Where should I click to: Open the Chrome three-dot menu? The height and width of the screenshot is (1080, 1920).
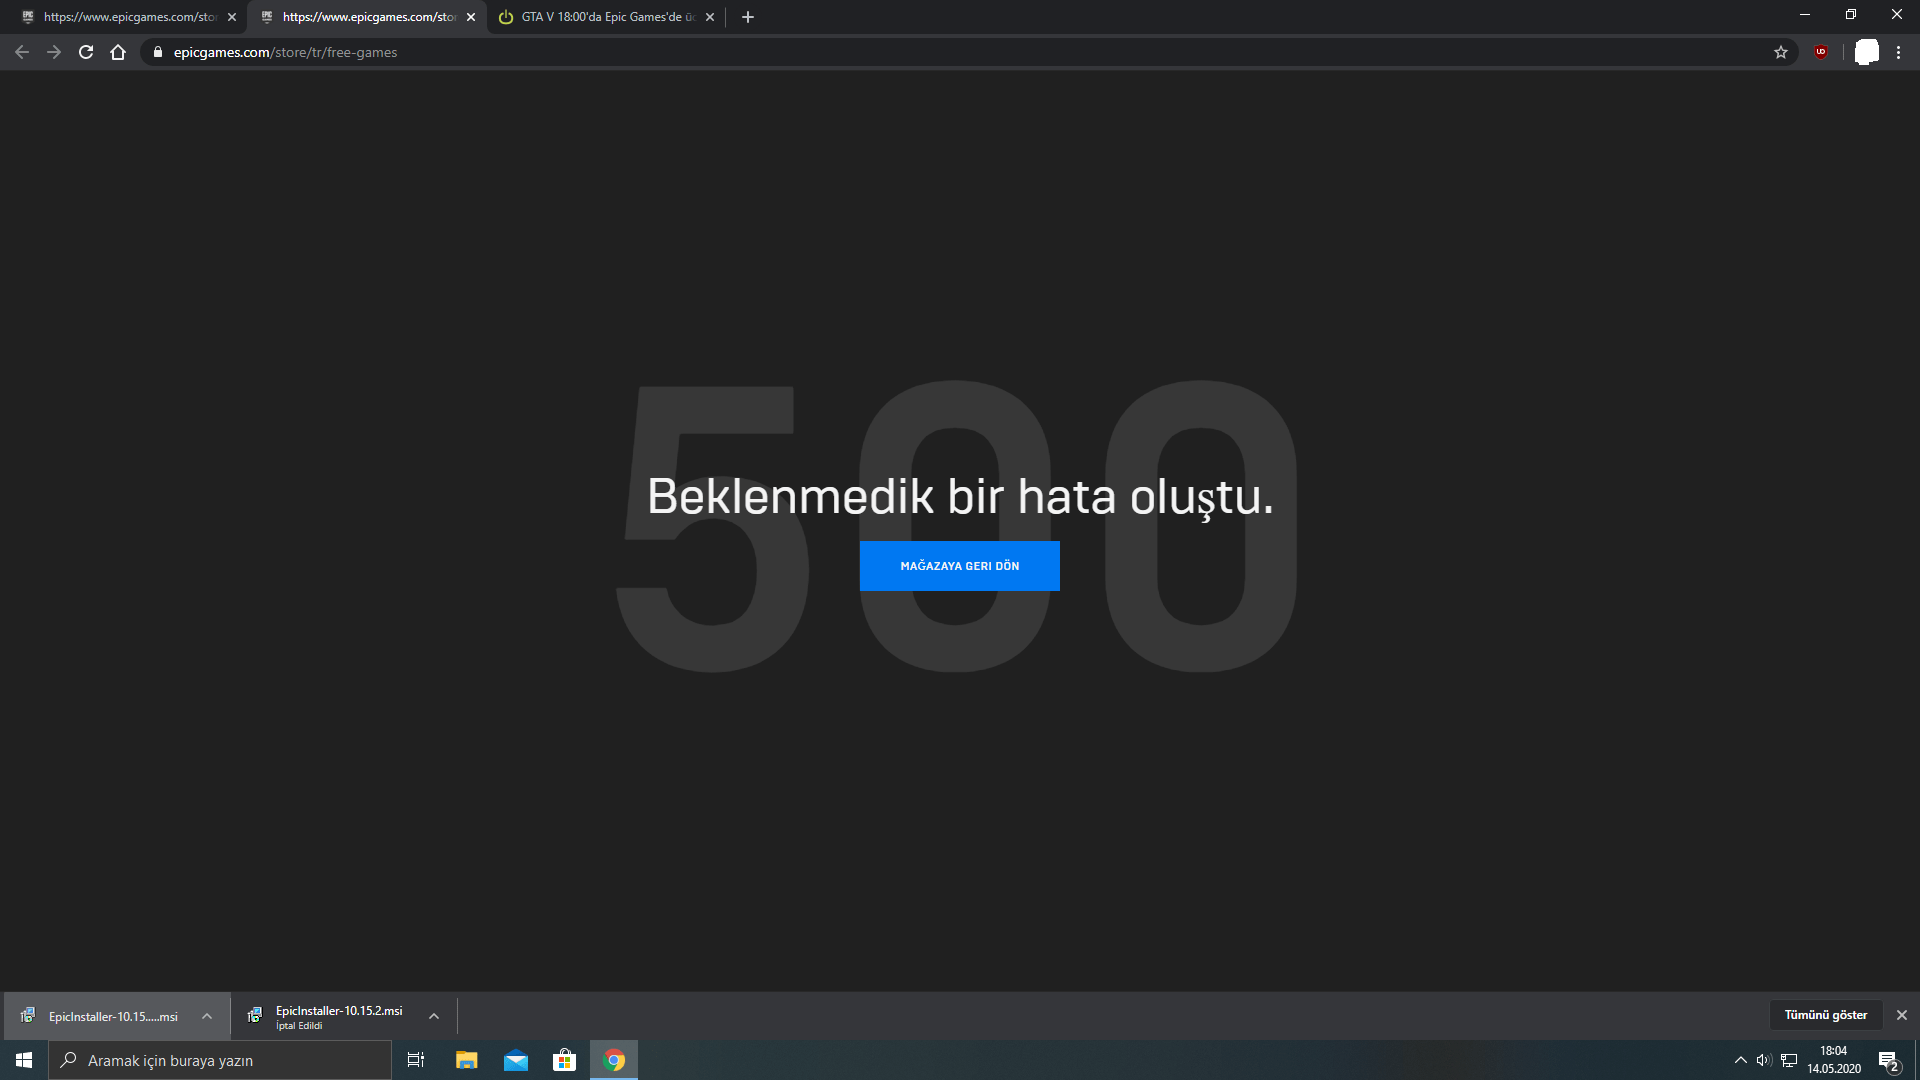click(1899, 52)
